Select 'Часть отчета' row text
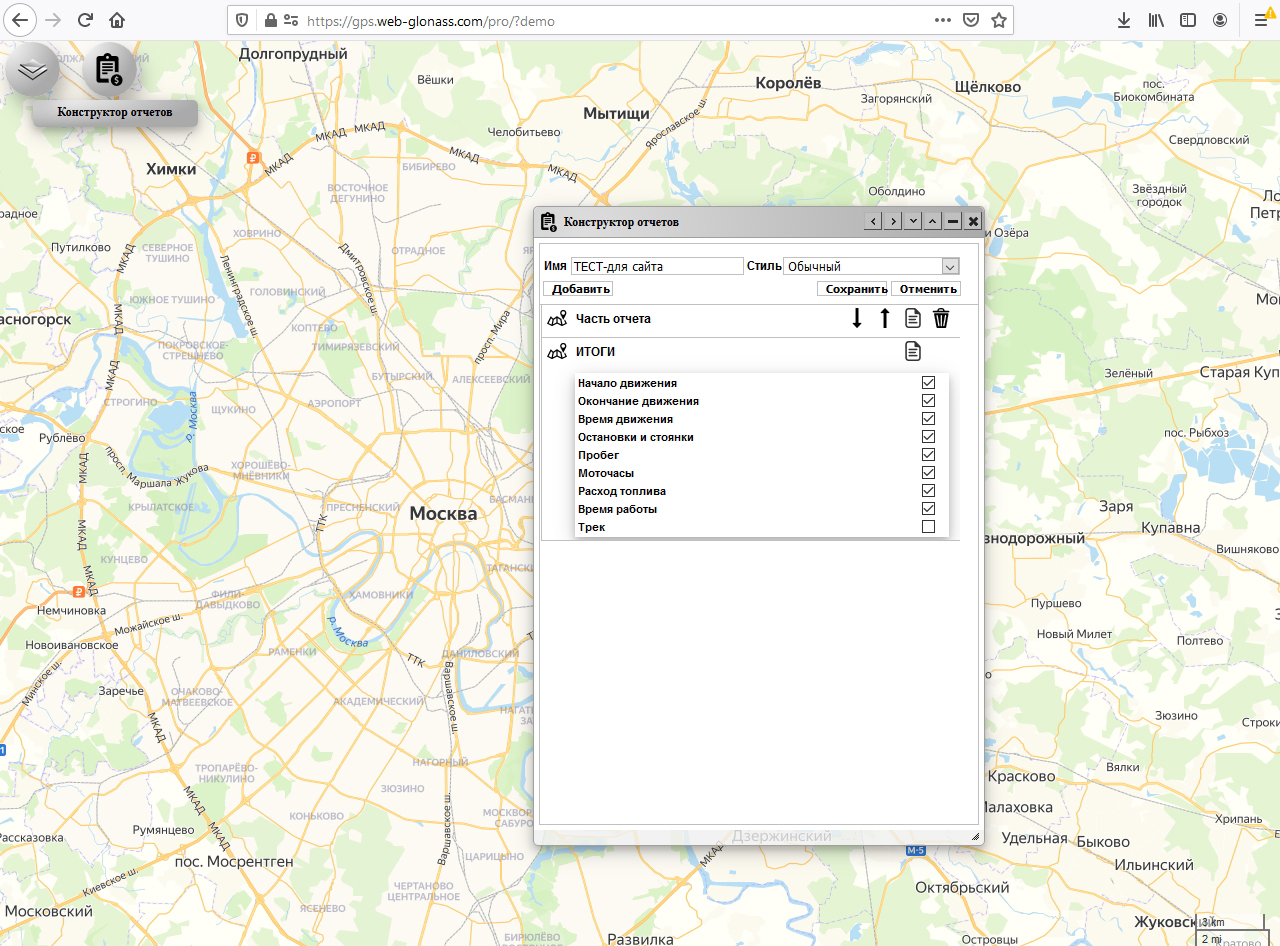This screenshot has height=946, width=1280. 613,319
